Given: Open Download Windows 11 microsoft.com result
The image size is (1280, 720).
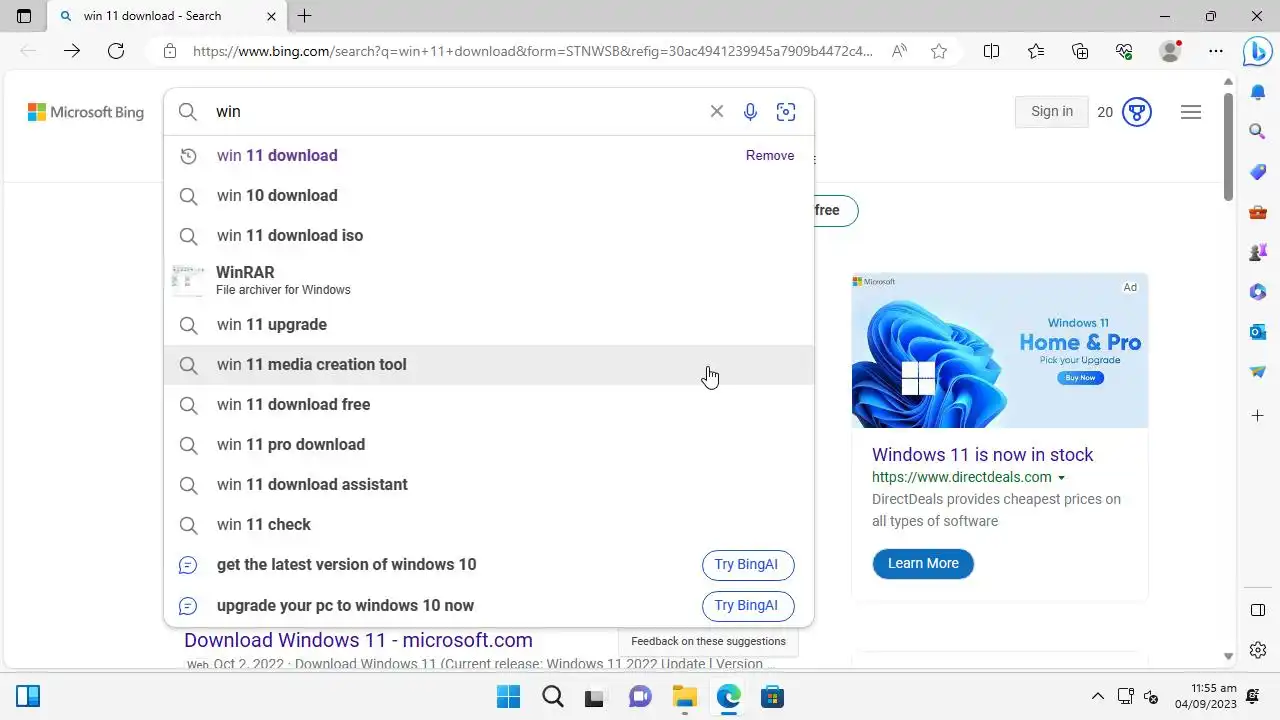Looking at the screenshot, I should click(358, 640).
